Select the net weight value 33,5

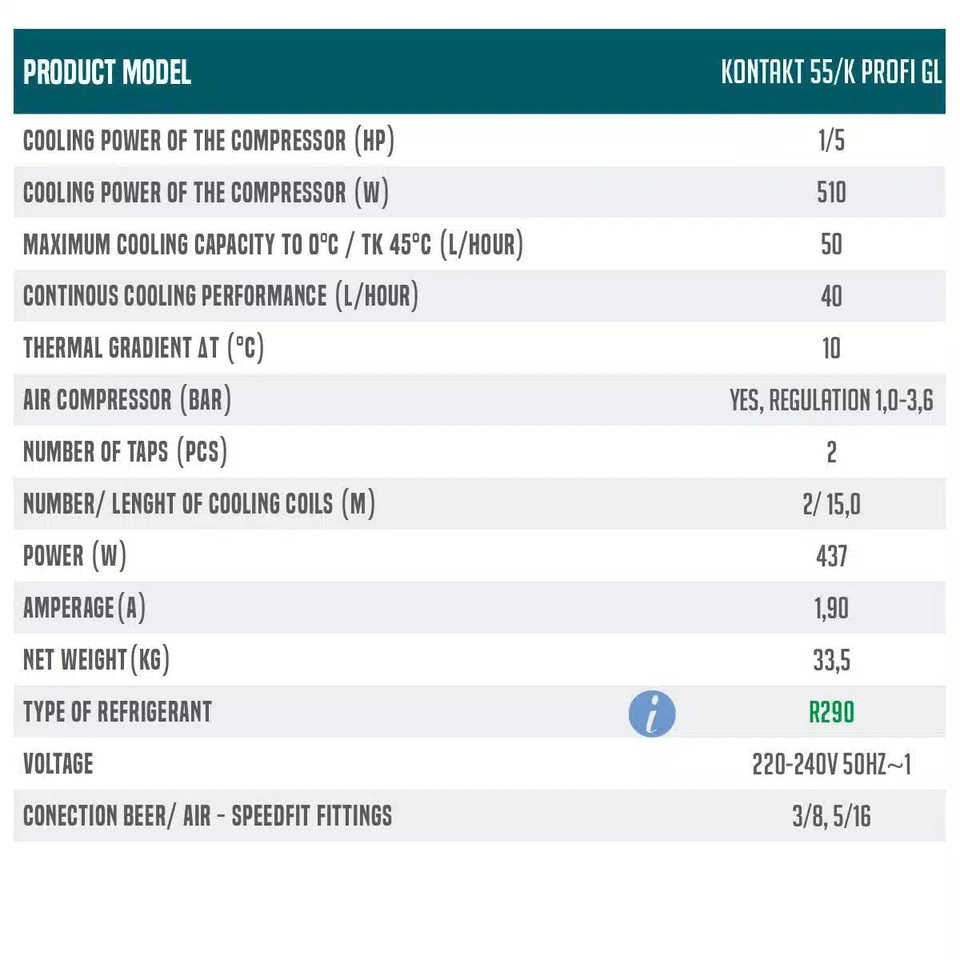tap(831, 661)
